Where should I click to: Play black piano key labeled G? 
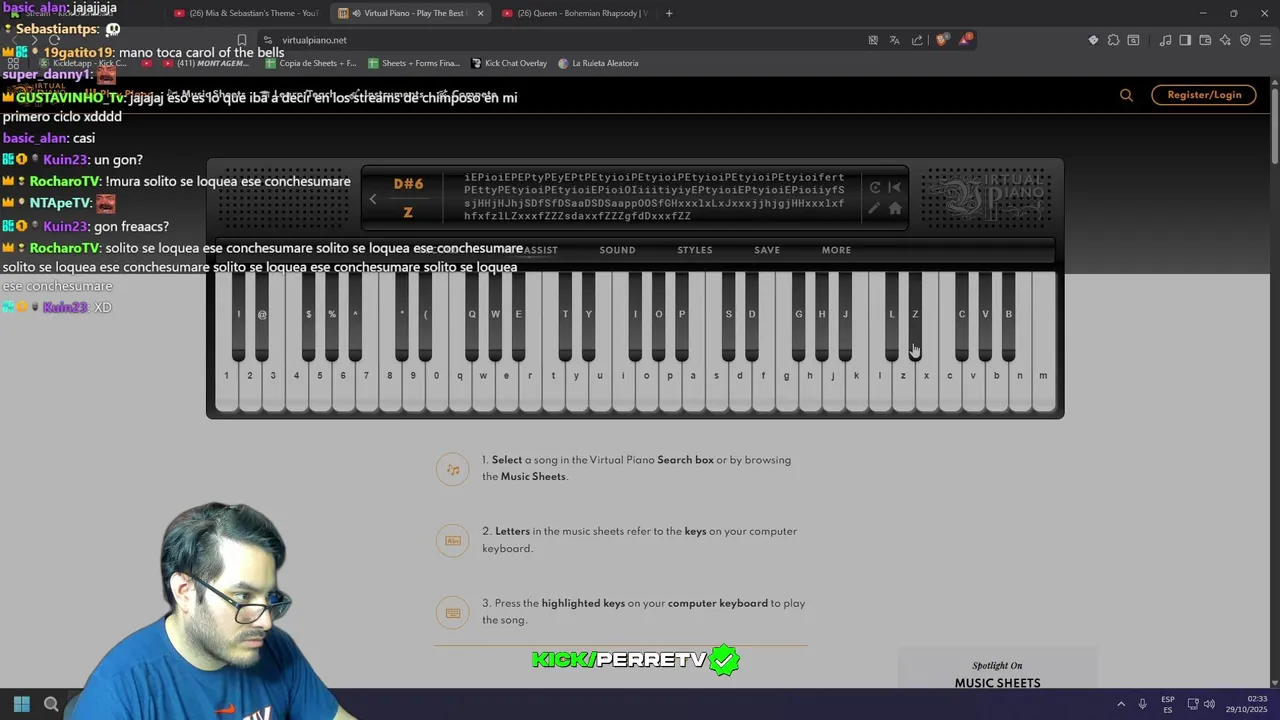coord(798,315)
